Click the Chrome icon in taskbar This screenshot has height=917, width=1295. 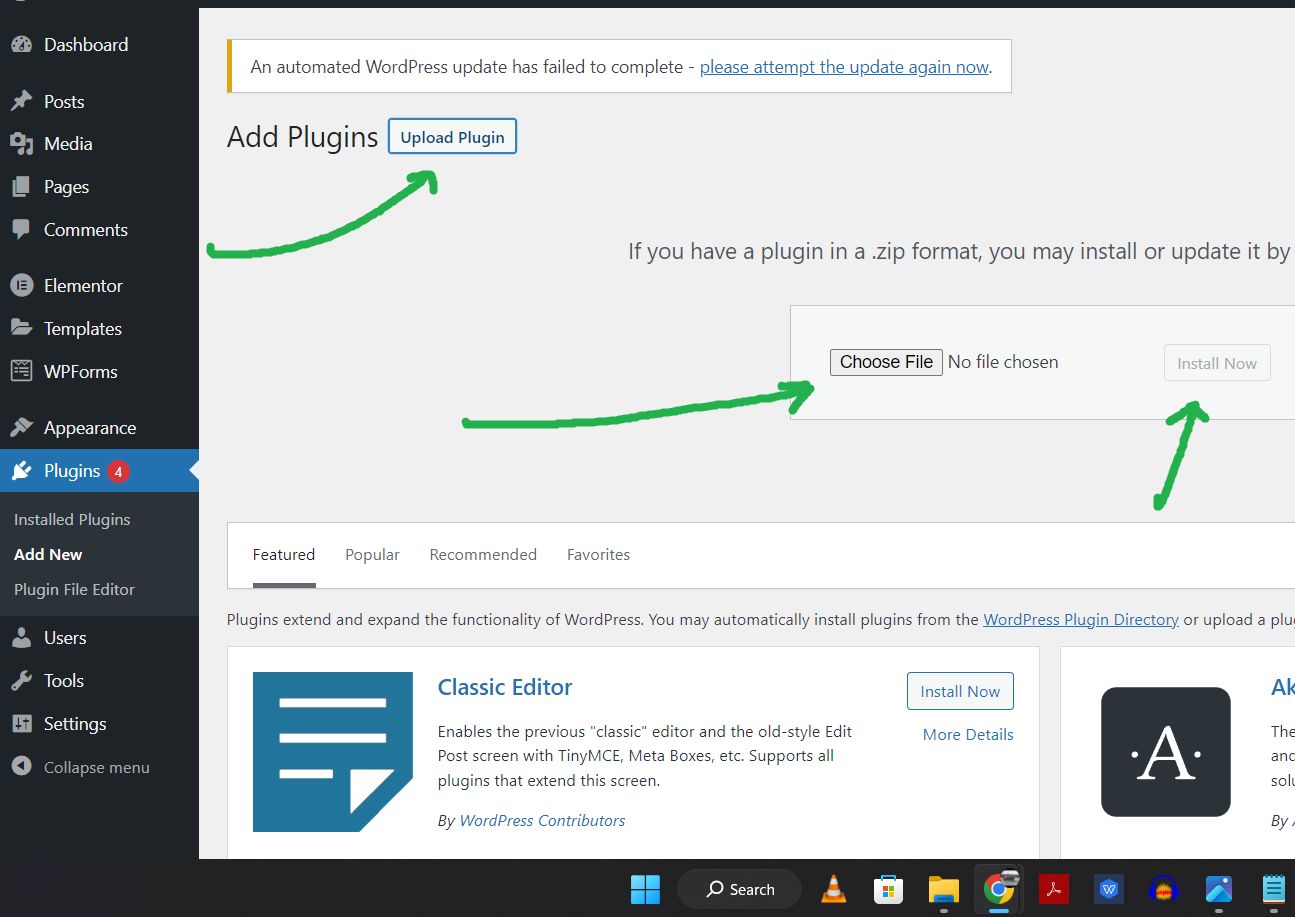pos(997,889)
